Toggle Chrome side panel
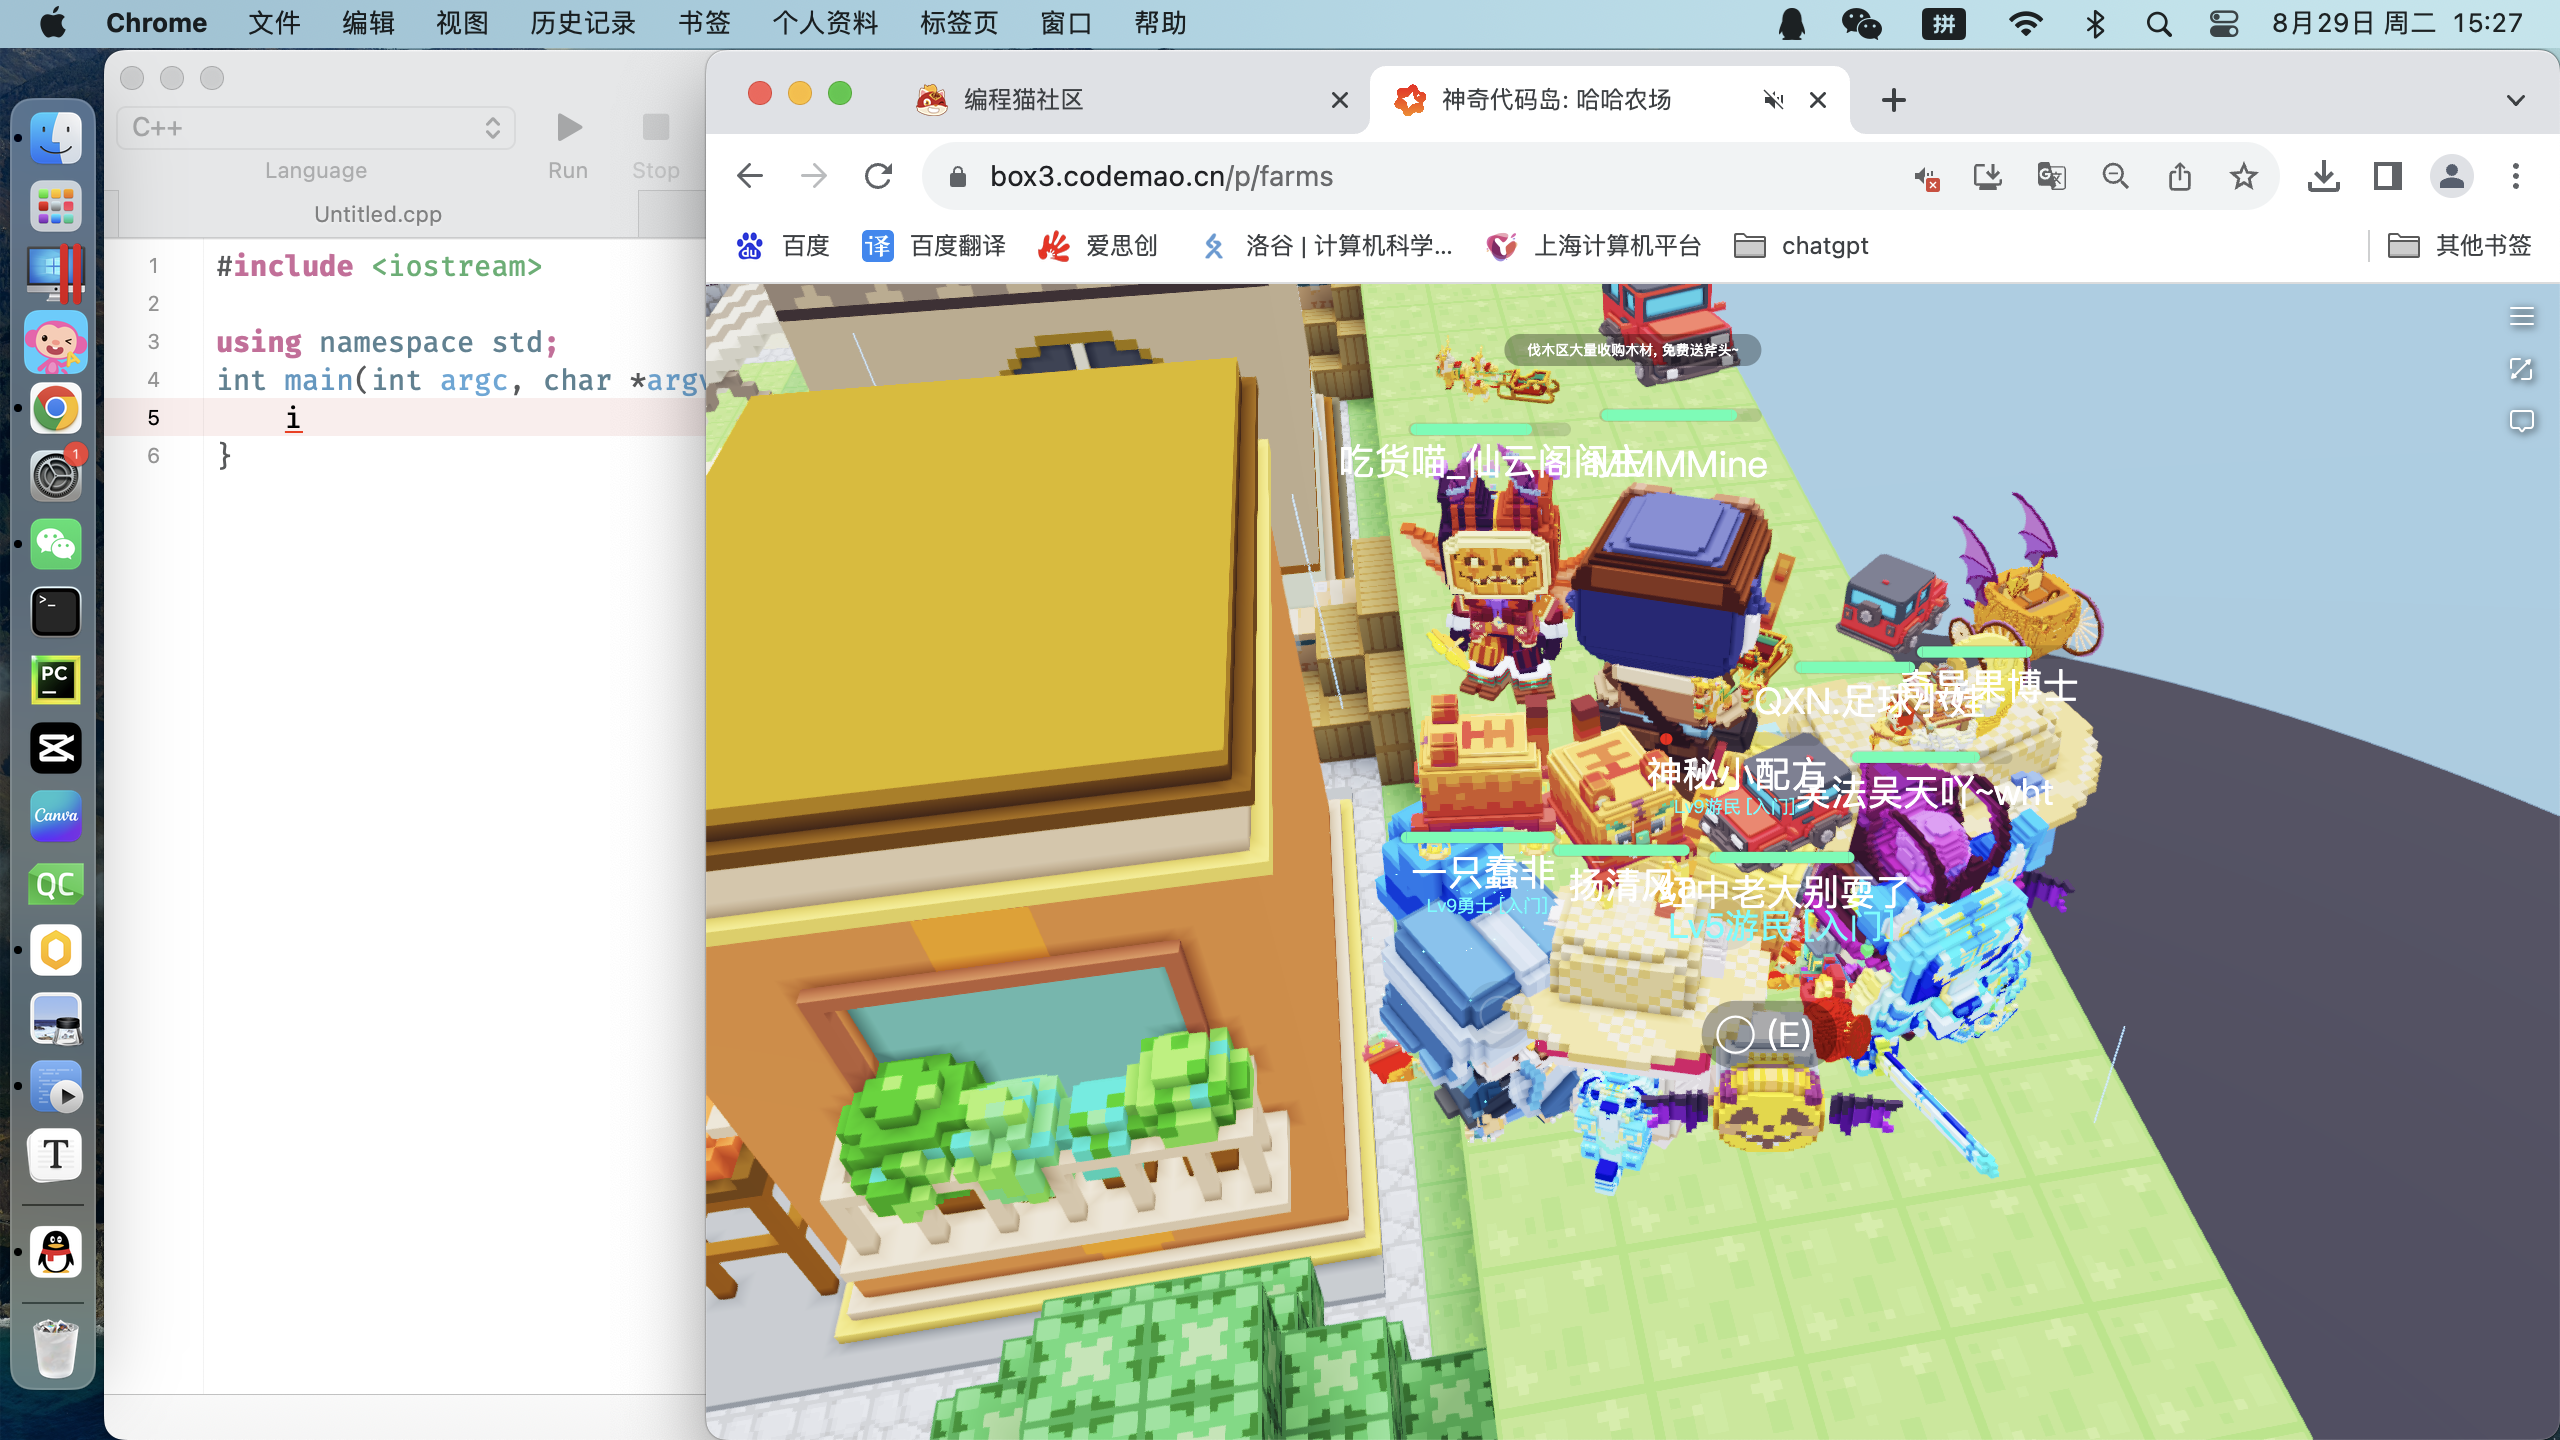 tap(2388, 177)
